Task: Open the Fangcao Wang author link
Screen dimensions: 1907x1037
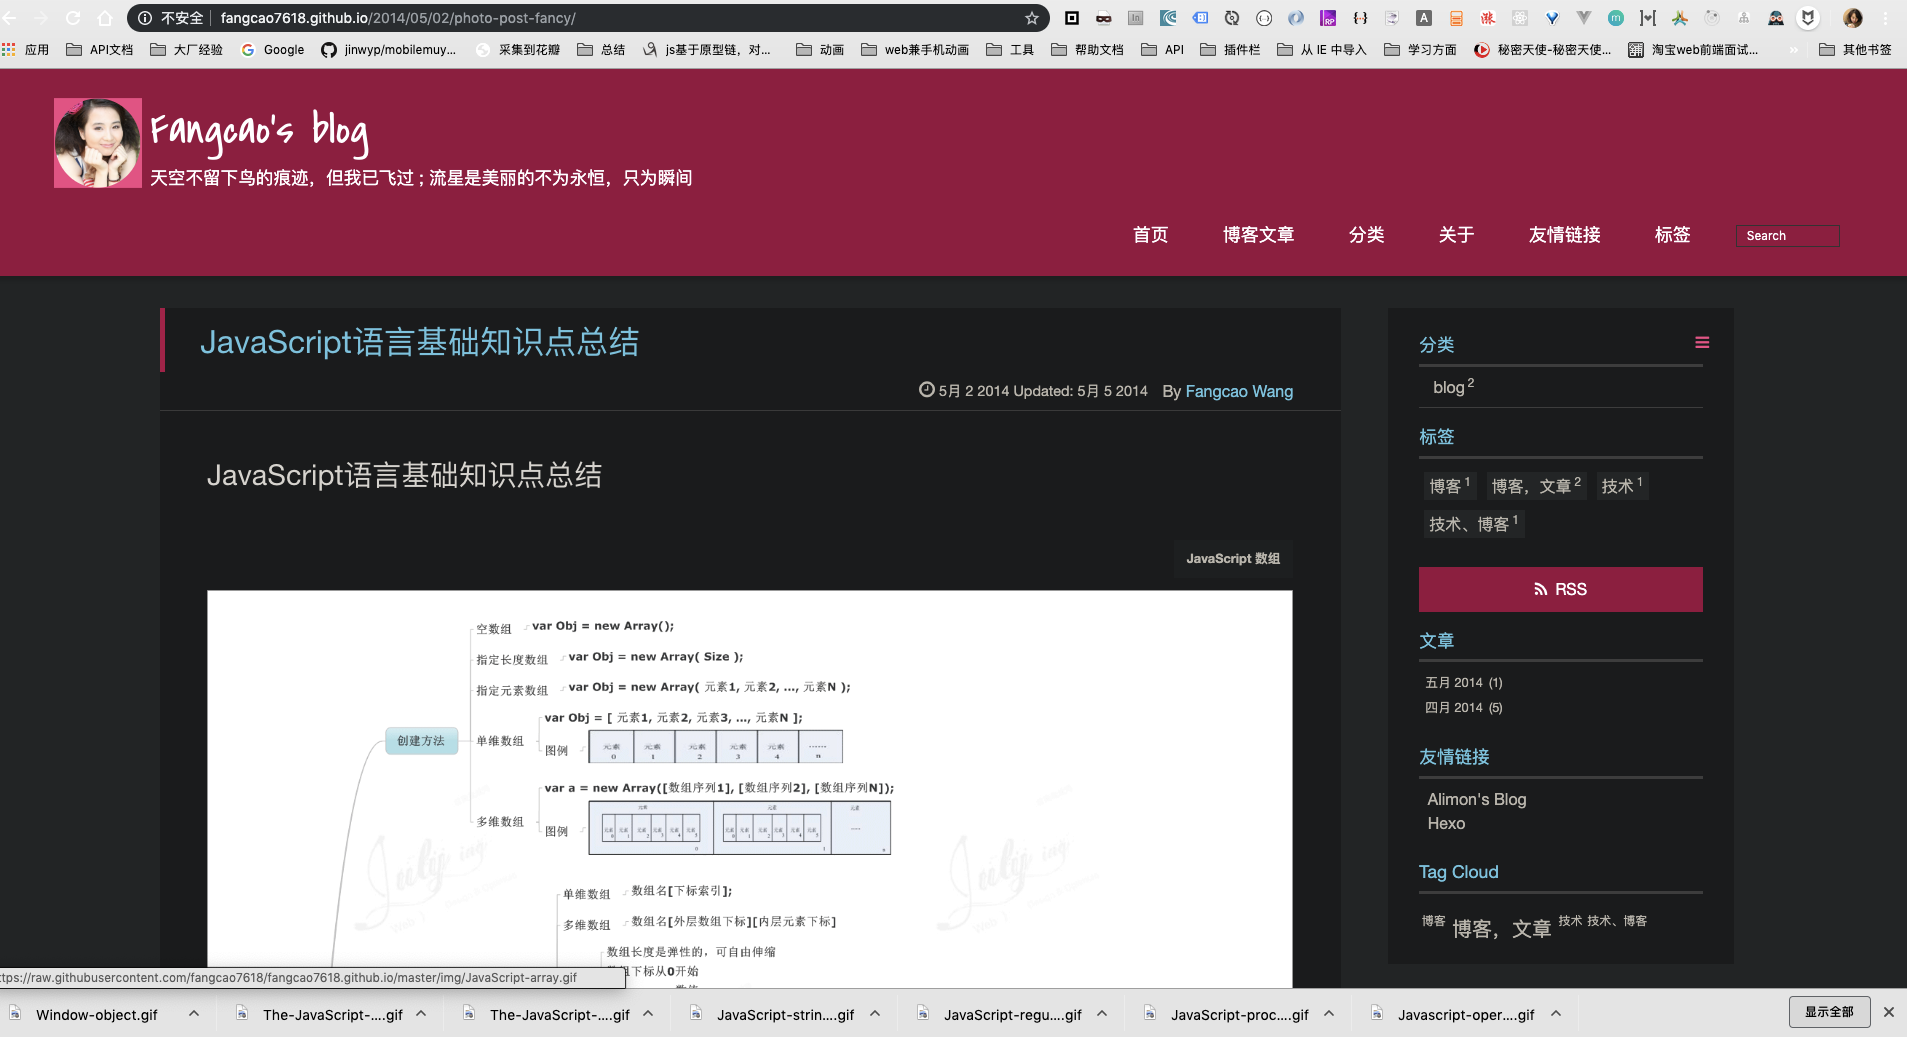Action: tap(1239, 391)
